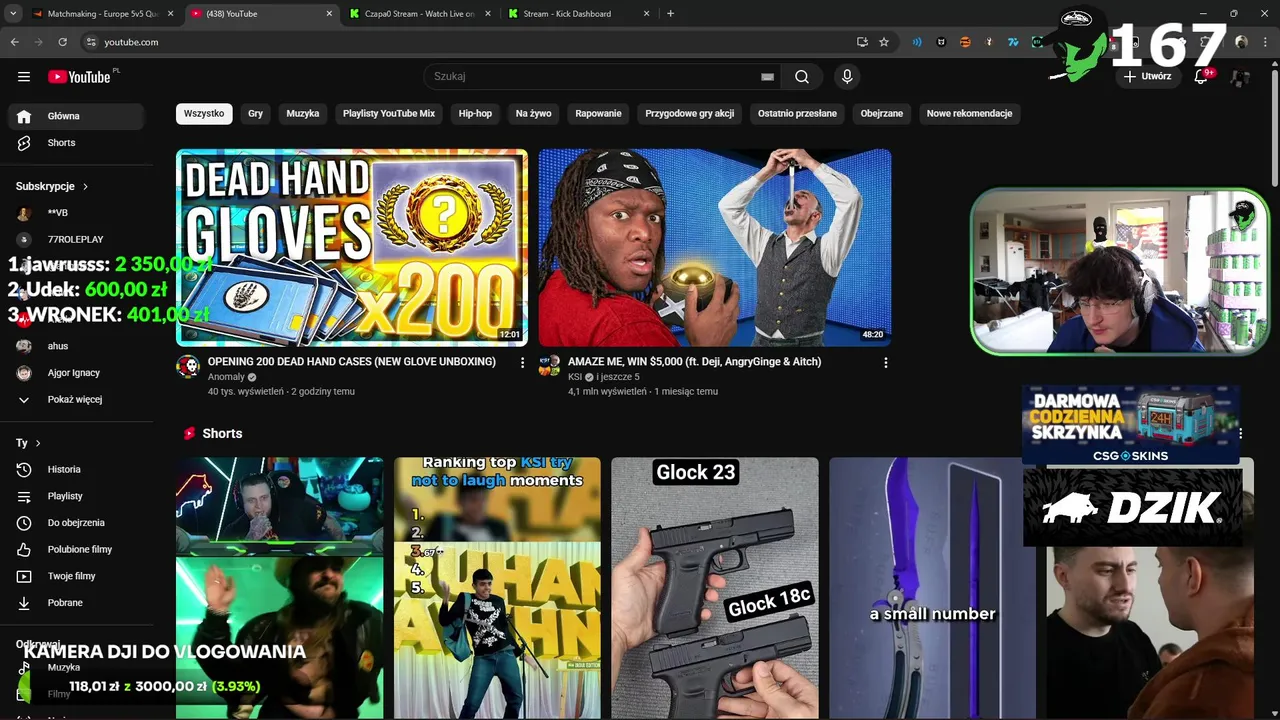Select the Rapowanie filter chip

tap(598, 114)
